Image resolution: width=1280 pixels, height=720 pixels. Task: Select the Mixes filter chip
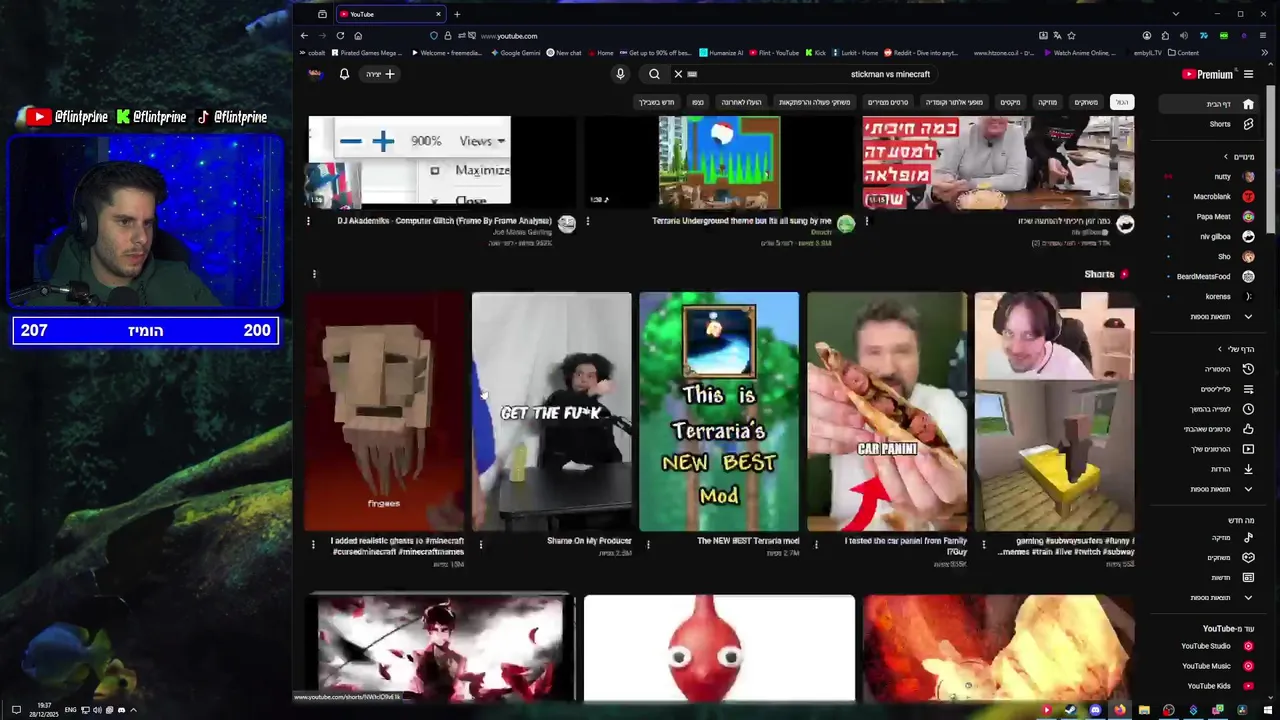tap(1010, 102)
